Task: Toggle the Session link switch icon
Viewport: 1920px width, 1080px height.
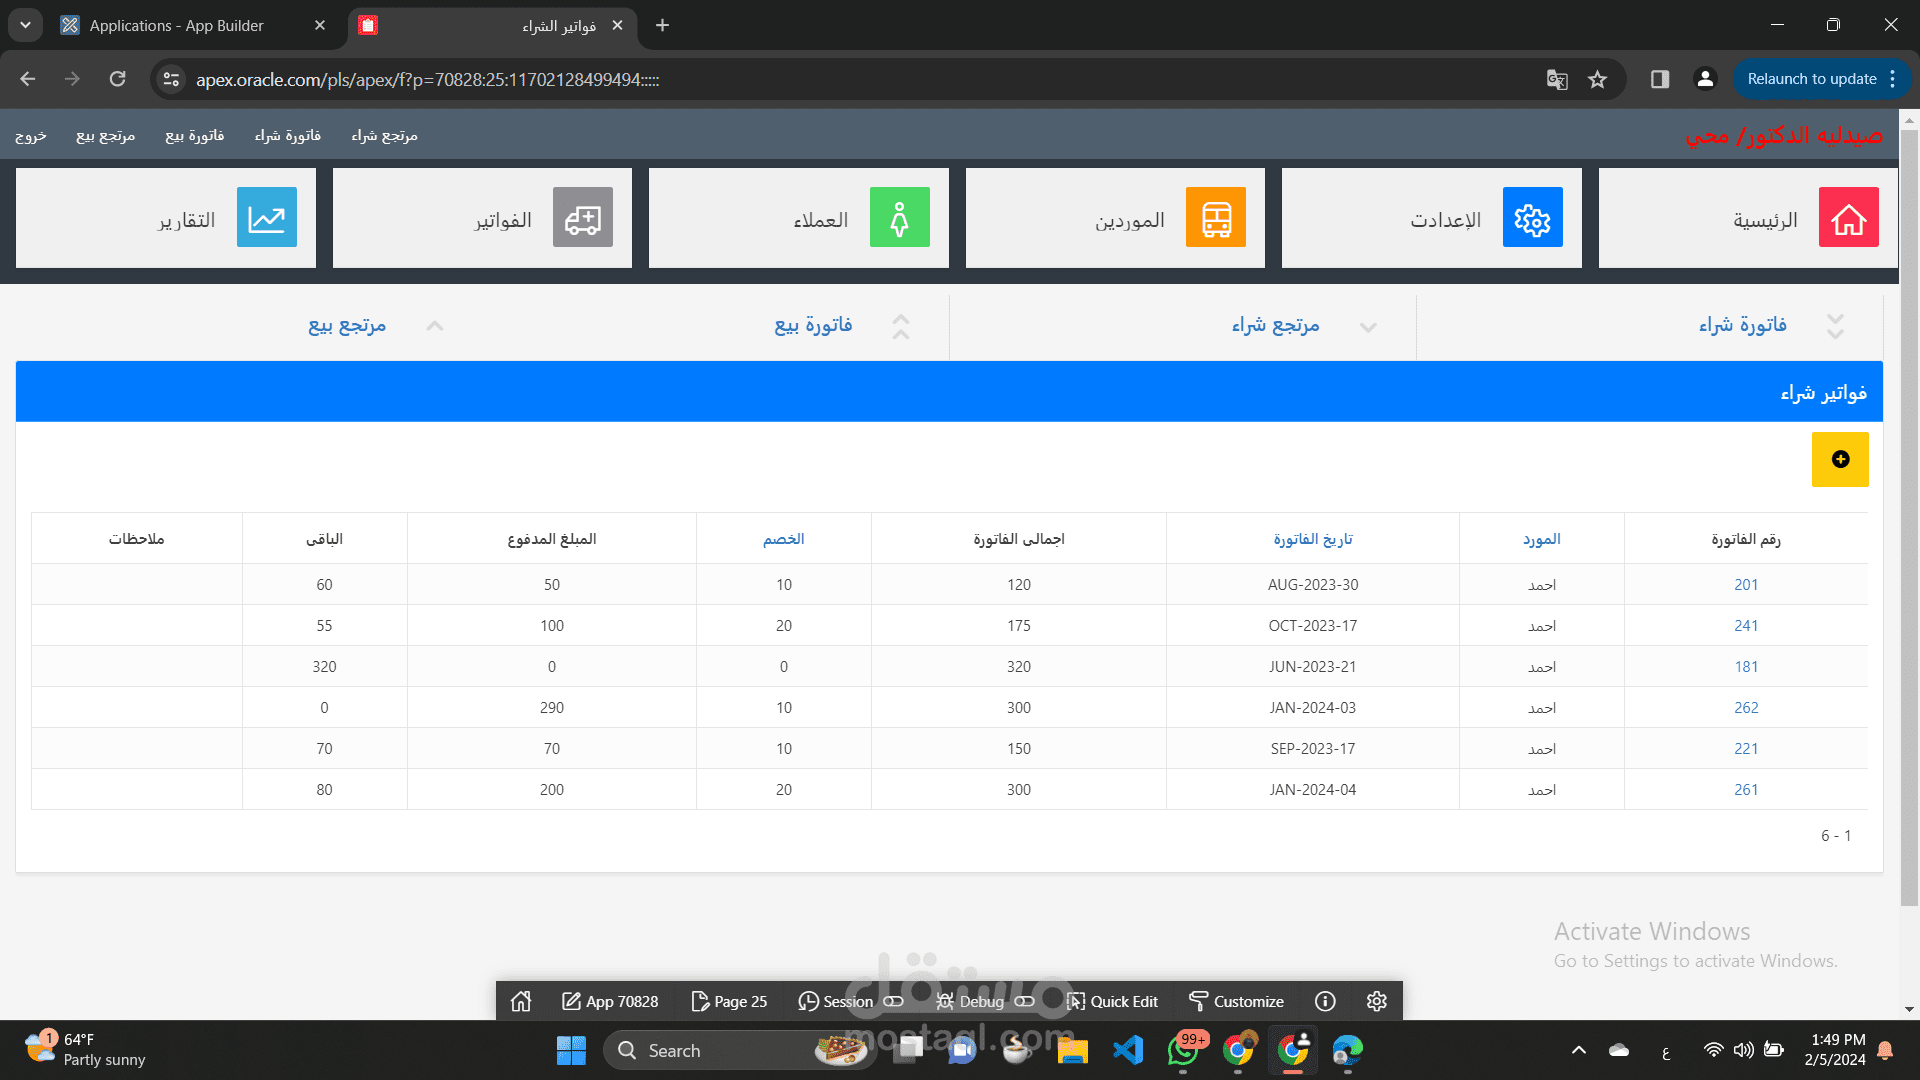Action: 893,1001
